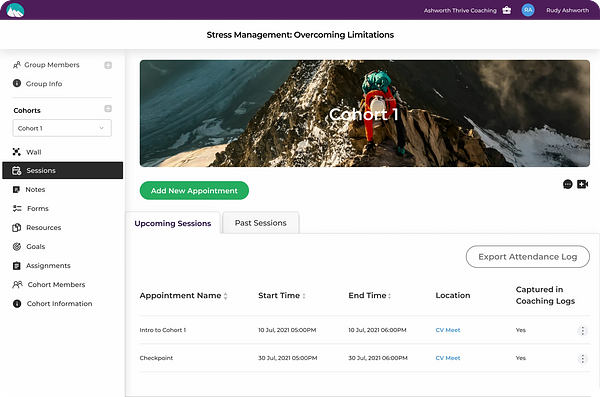The height and width of the screenshot is (397, 600).
Task: Open Cohort Information in the sidebar
Action: [59, 304]
